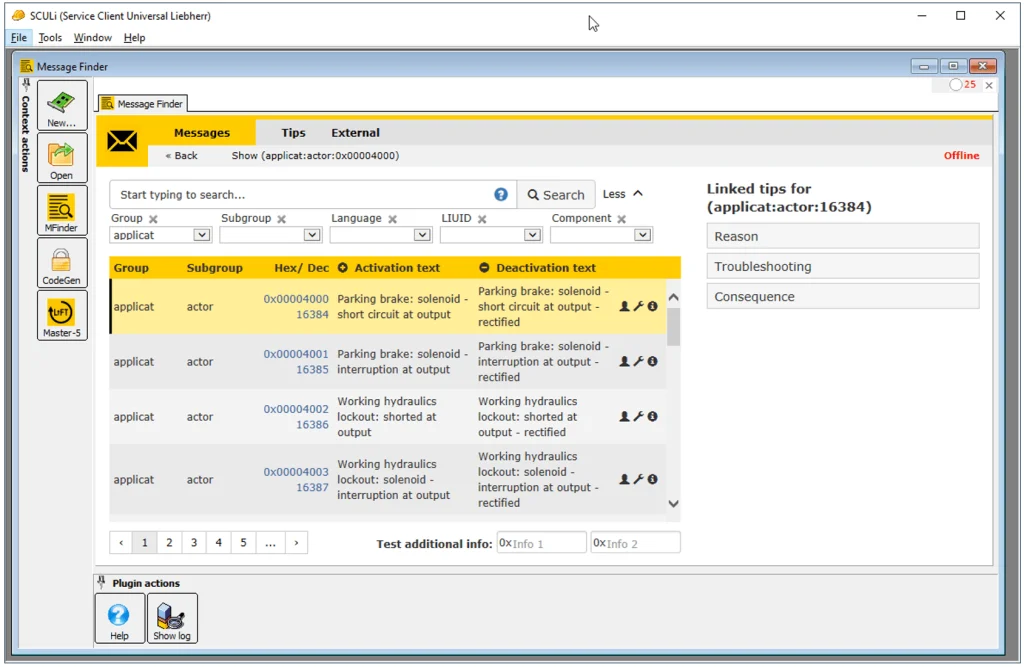1024x667 pixels.
Task: Click the 0x00004003 hex code link
Action: tap(296, 472)
